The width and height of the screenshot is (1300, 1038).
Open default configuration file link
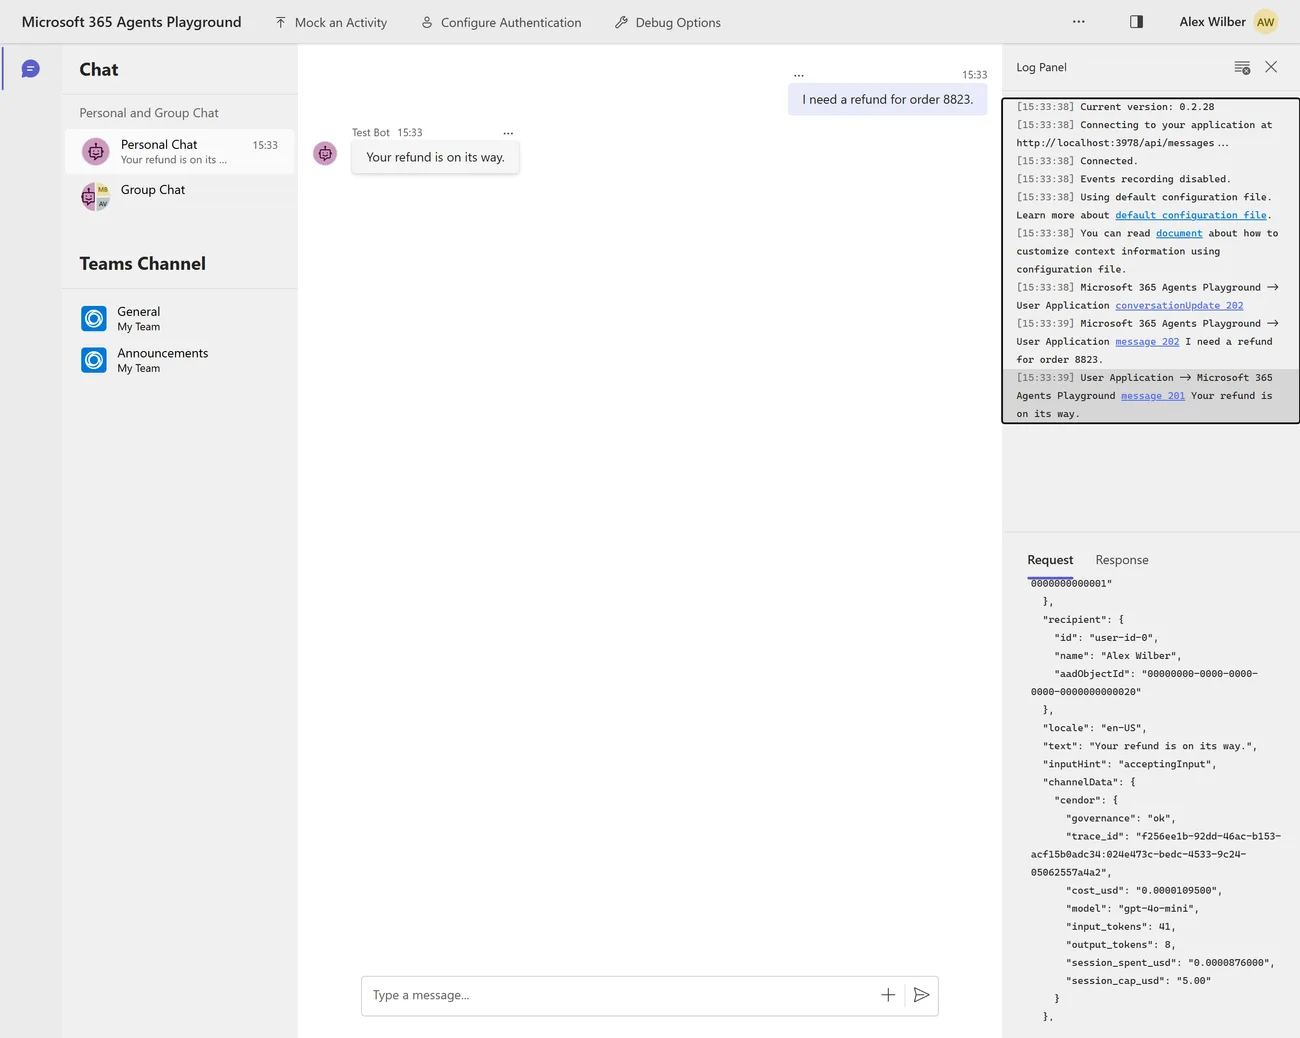[x=1191, y=215]
